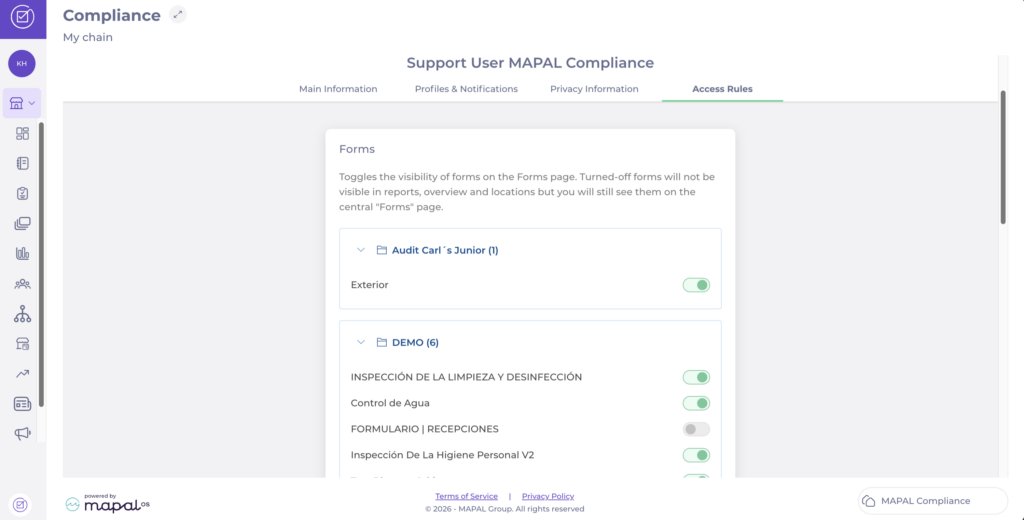
Task: Click the expand arrows icon beside Compliance
Action: coord(178,14)
